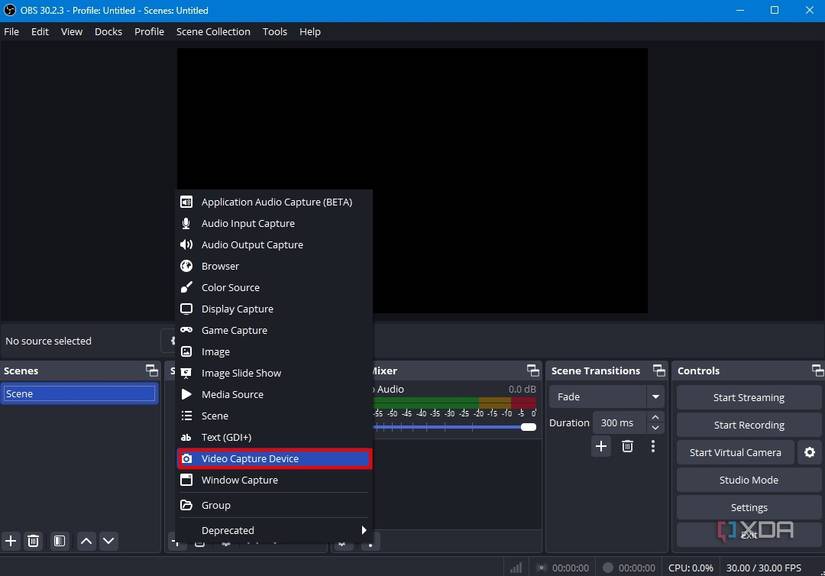Click the Browser globe icon

[186, 266]
